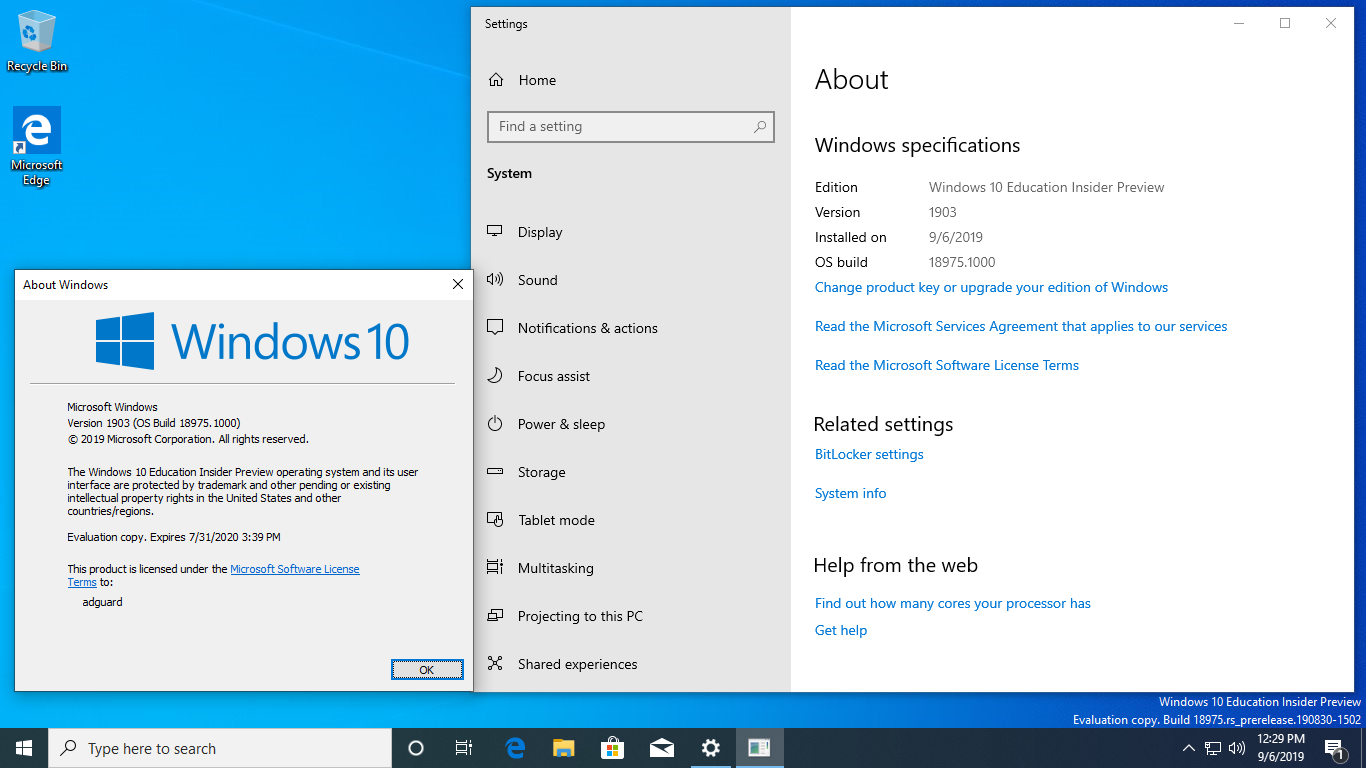Screen dimensions: 1366x768
Task: Open Mail from the taskbar
Action: tap(661, 748)
